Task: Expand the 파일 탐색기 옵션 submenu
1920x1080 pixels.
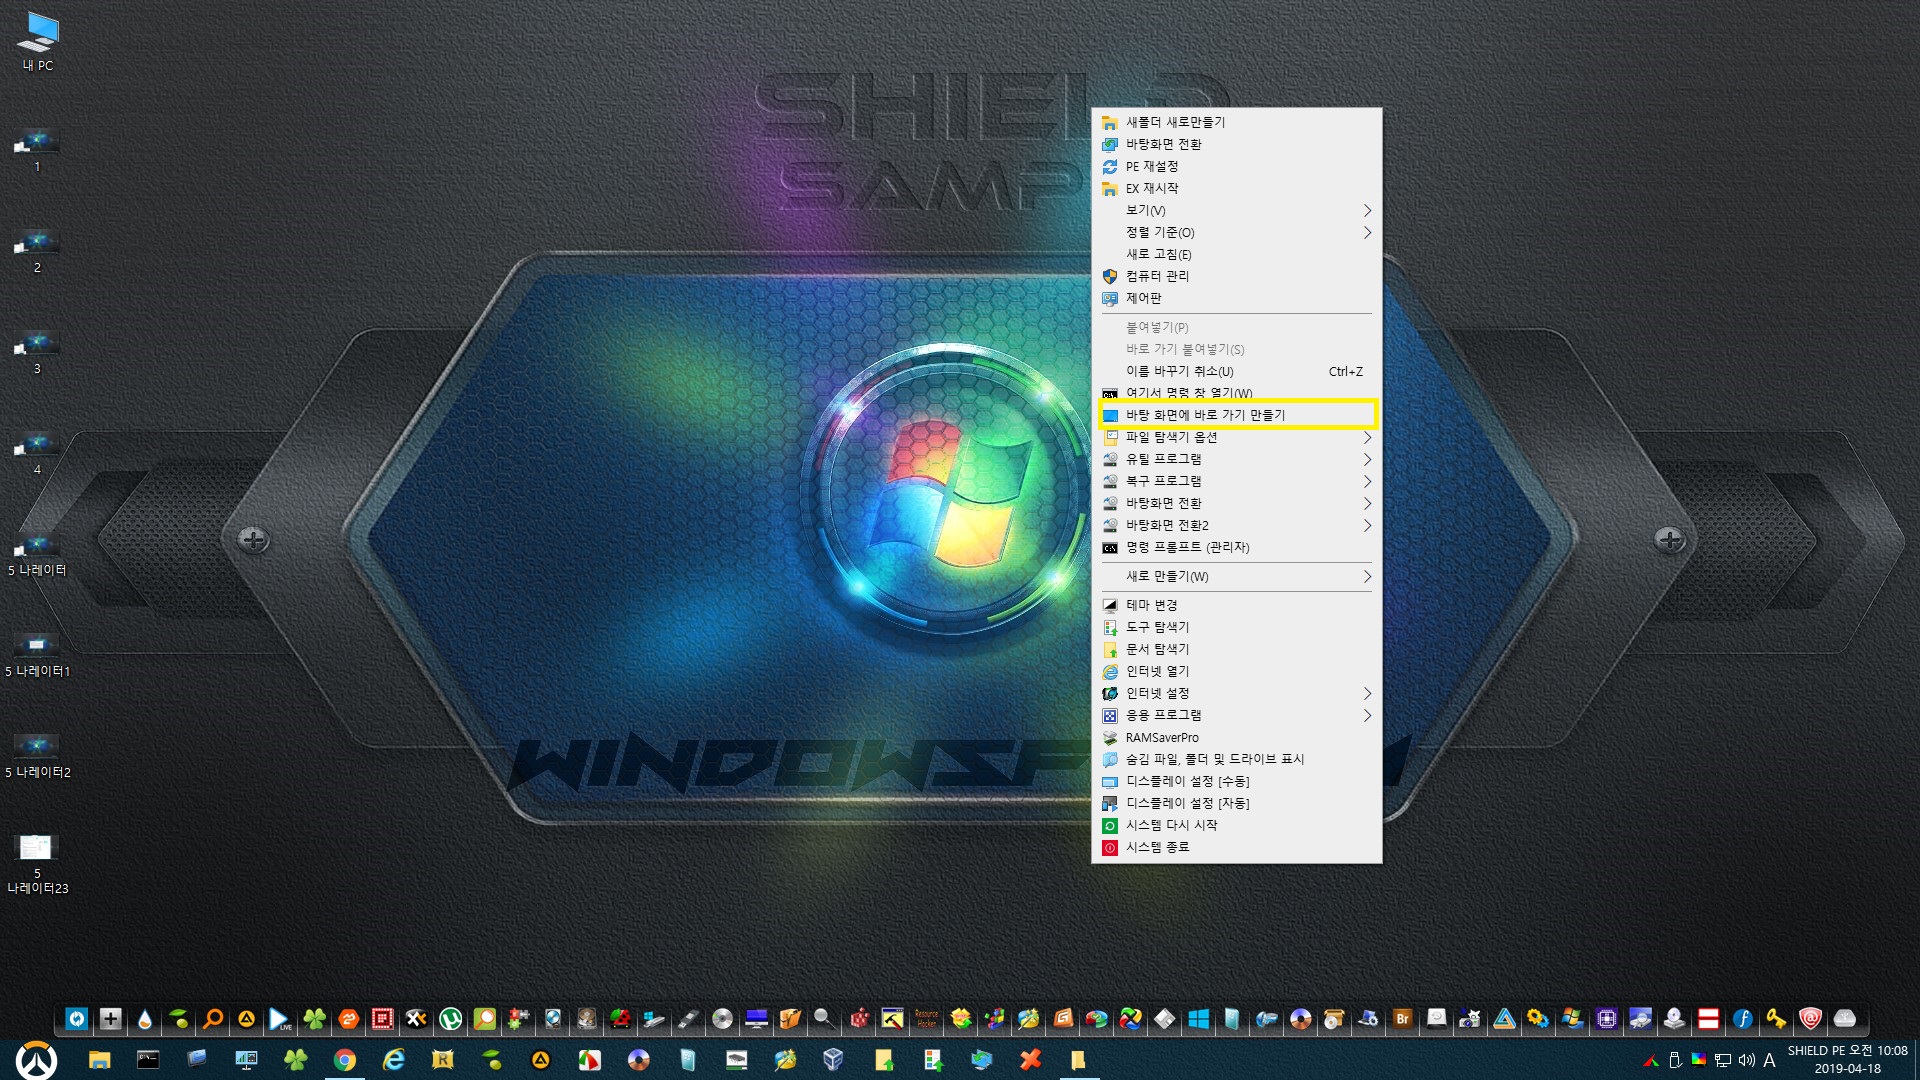Action: click(x=1236, y=437)
